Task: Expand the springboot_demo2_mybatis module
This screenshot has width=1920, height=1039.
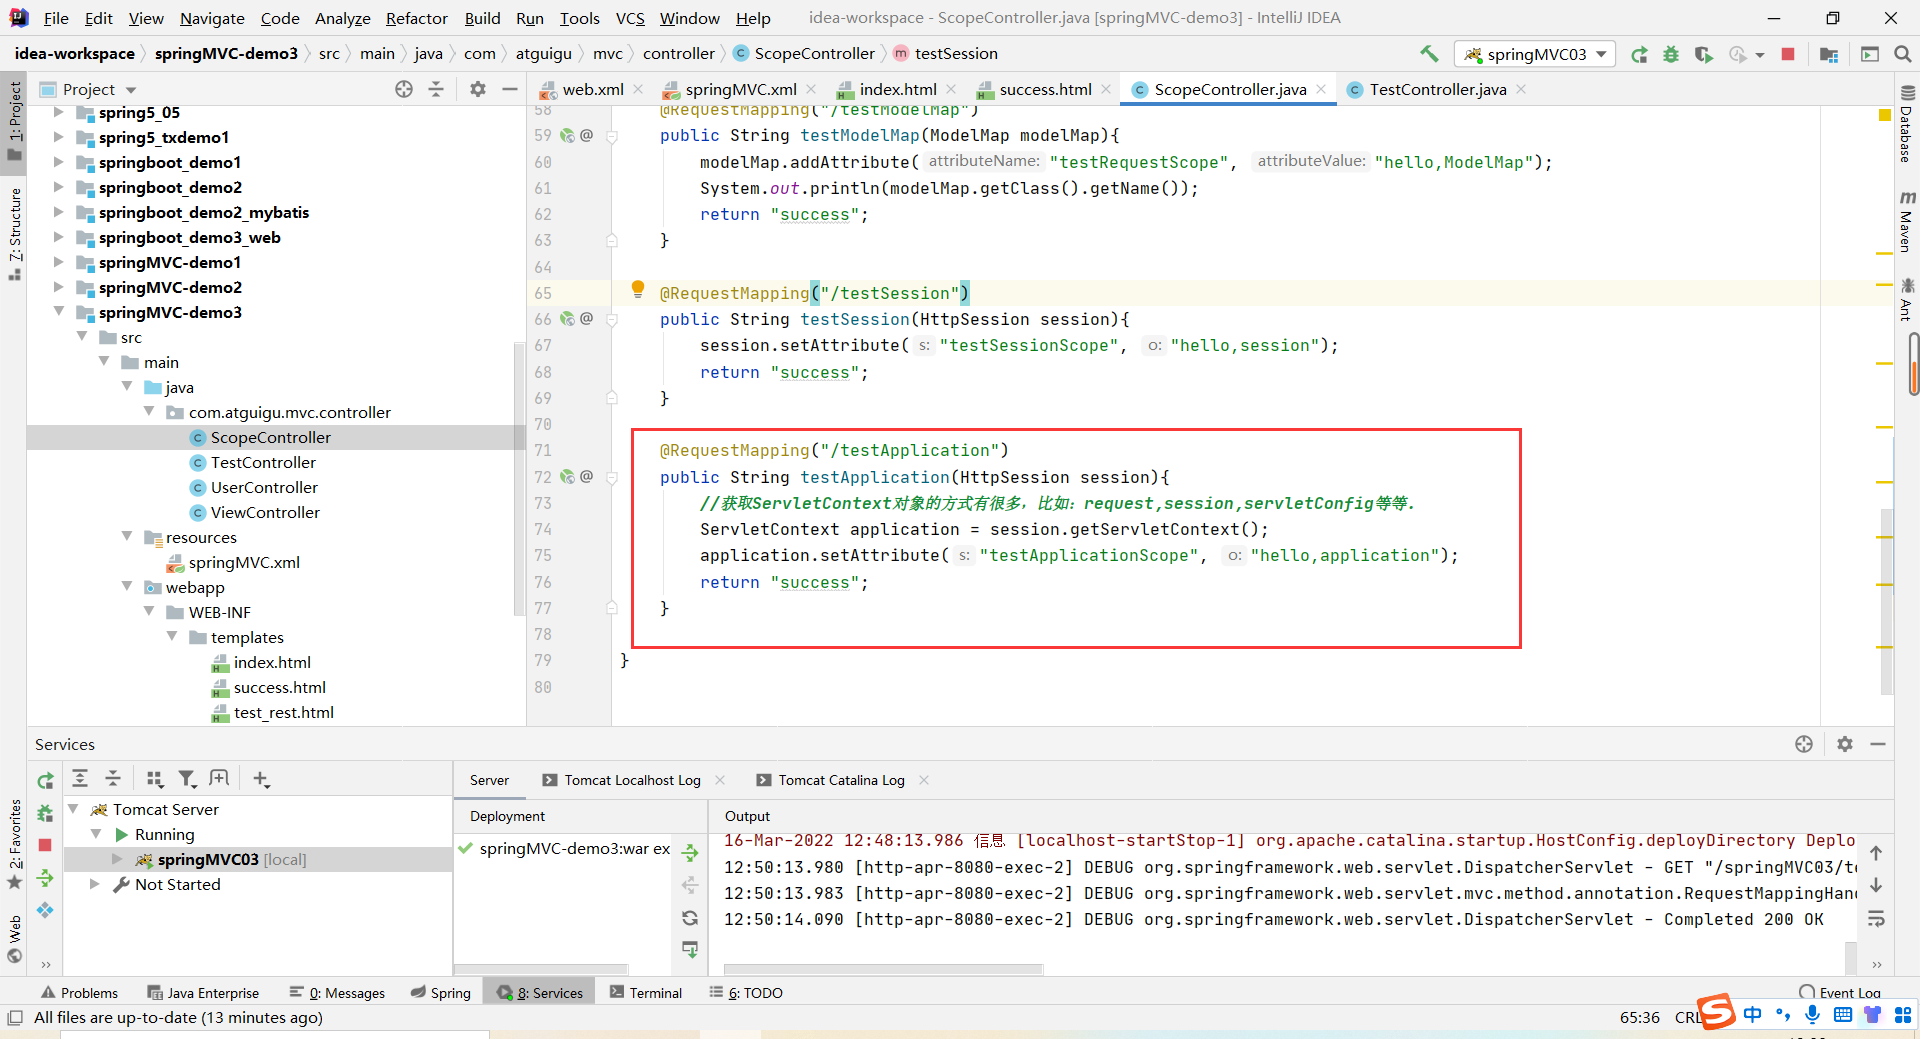Action: coord(59,212)
